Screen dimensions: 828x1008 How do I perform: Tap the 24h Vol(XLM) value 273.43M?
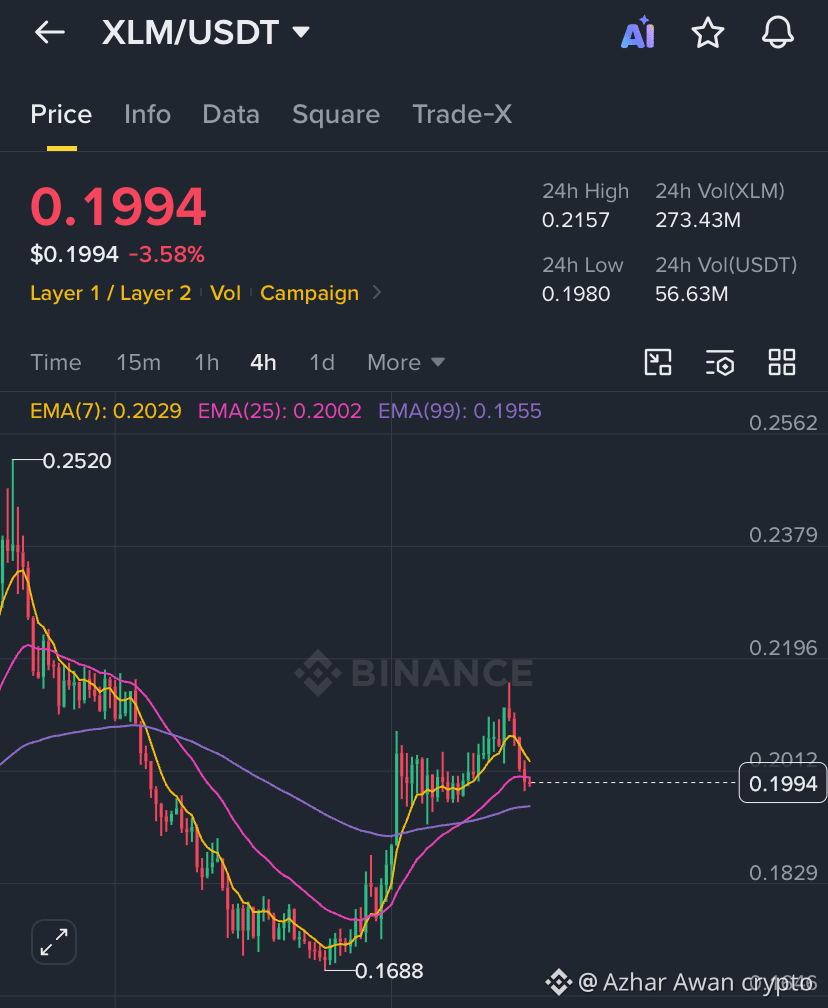tap(698, 220)
